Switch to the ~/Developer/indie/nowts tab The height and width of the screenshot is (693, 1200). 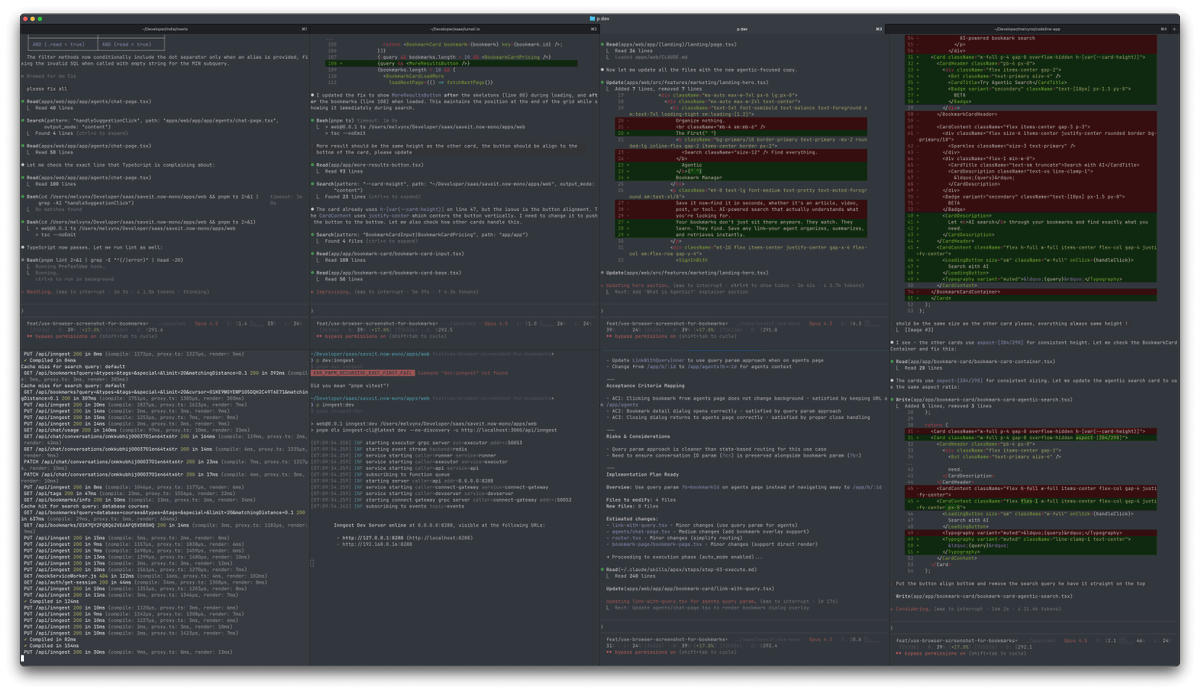[166, 29]
